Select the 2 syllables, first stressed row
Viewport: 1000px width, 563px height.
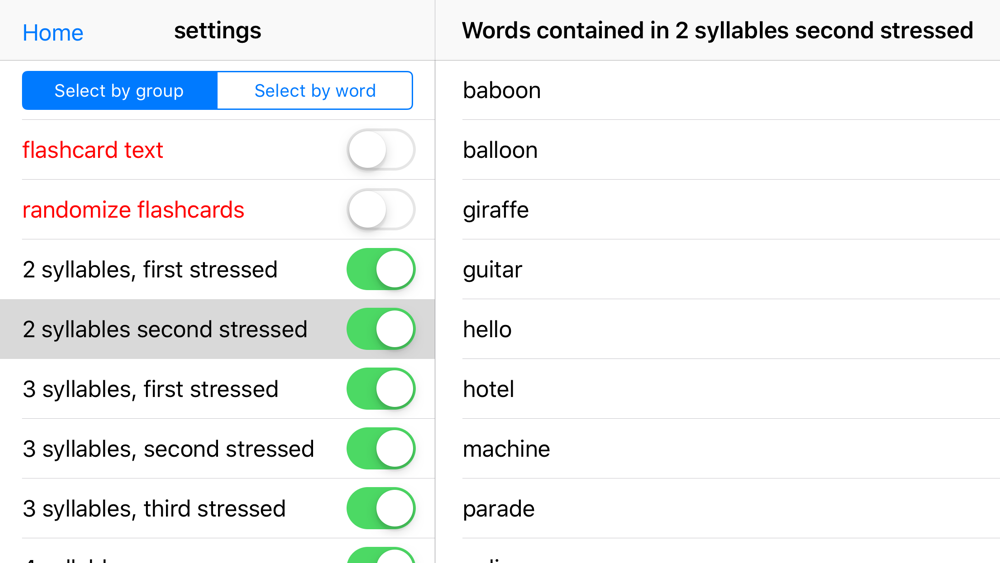tap(150, 270)
